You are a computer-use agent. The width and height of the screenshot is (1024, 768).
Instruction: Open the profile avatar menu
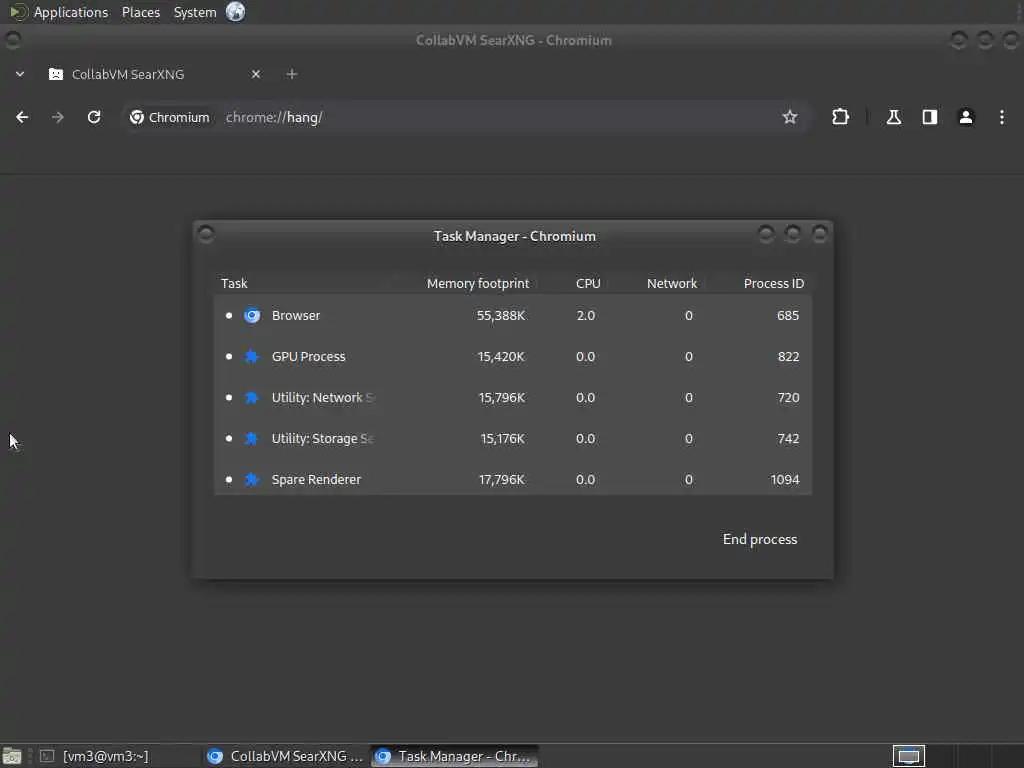(965, 117)
